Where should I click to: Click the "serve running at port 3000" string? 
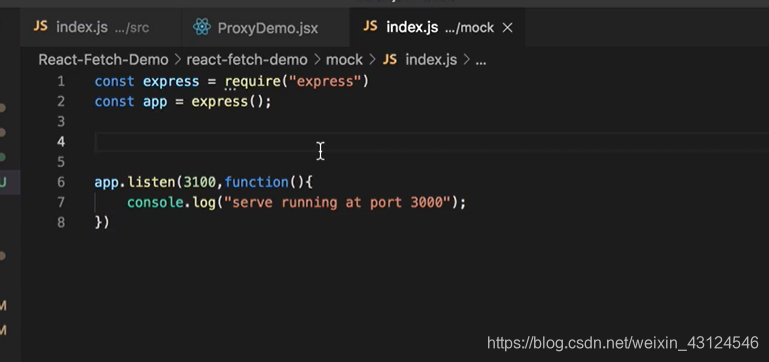[x=337, y=202]
